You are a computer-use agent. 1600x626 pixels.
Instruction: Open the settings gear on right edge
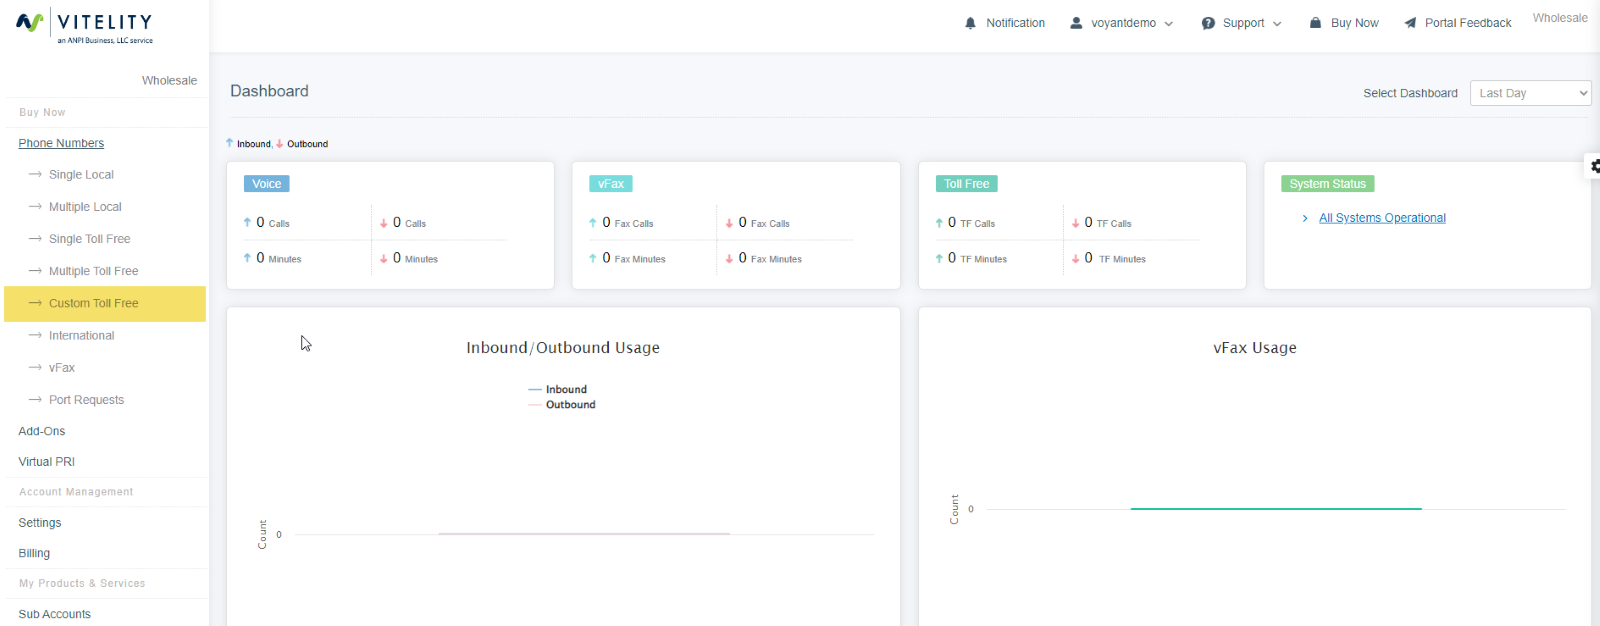1594,166
